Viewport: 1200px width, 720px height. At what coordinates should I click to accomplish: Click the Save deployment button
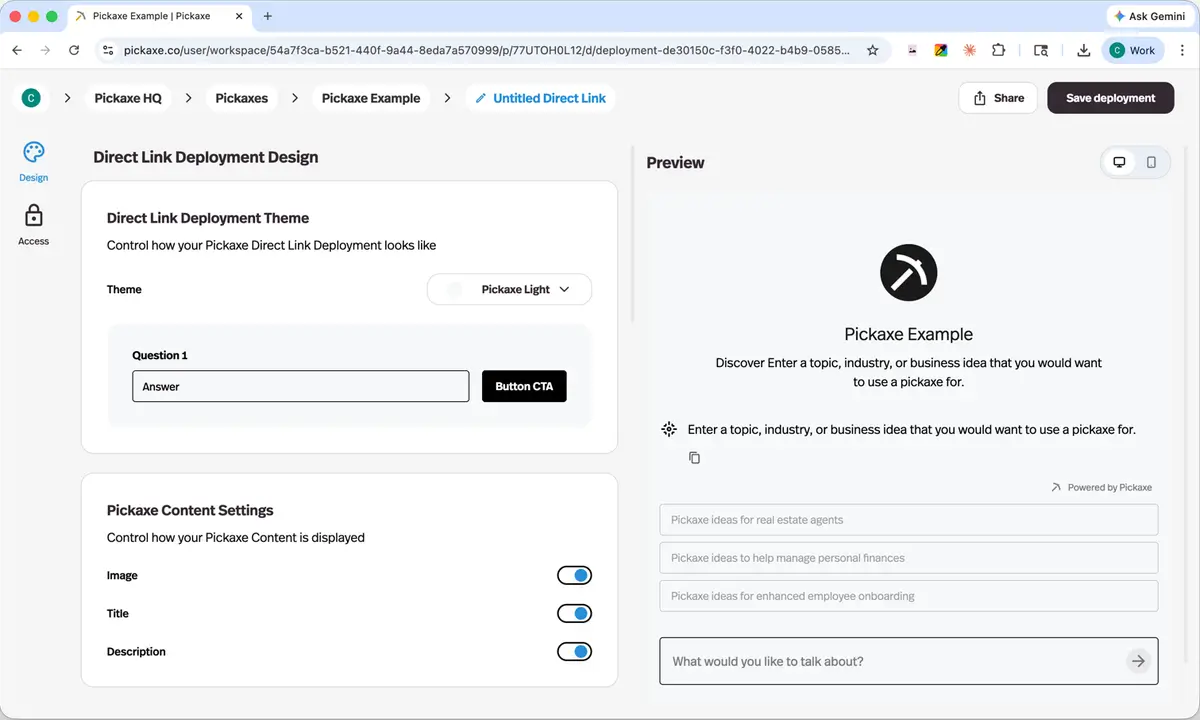pos(1110,98)
